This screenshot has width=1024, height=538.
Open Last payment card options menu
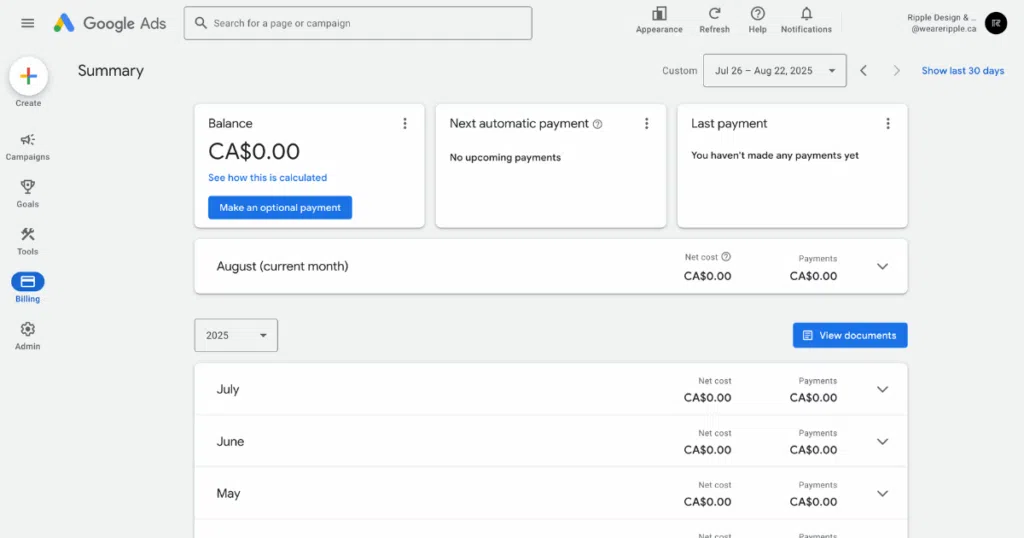(888, 124)
